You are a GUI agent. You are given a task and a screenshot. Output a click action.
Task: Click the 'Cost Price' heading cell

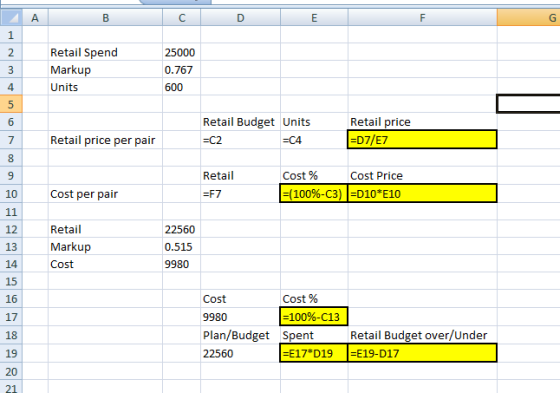(x=422, y=176)
